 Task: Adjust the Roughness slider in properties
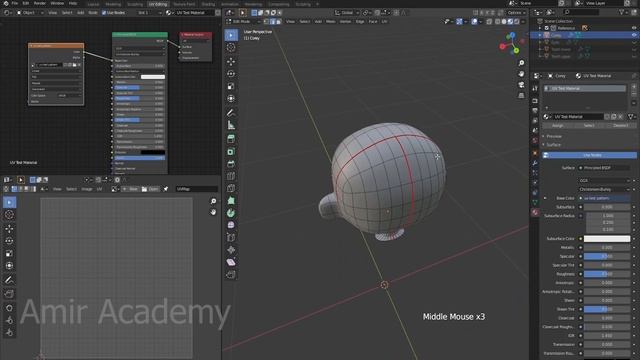607,274
